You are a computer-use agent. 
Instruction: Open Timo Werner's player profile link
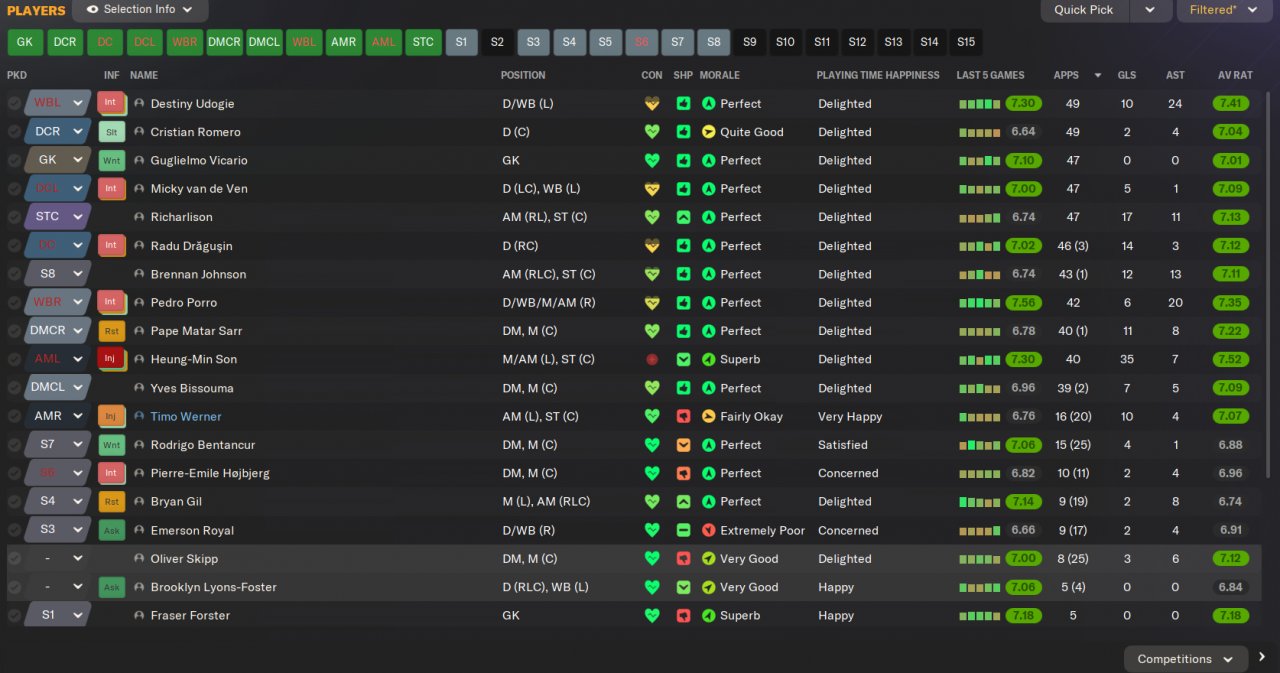pos(186,416)
